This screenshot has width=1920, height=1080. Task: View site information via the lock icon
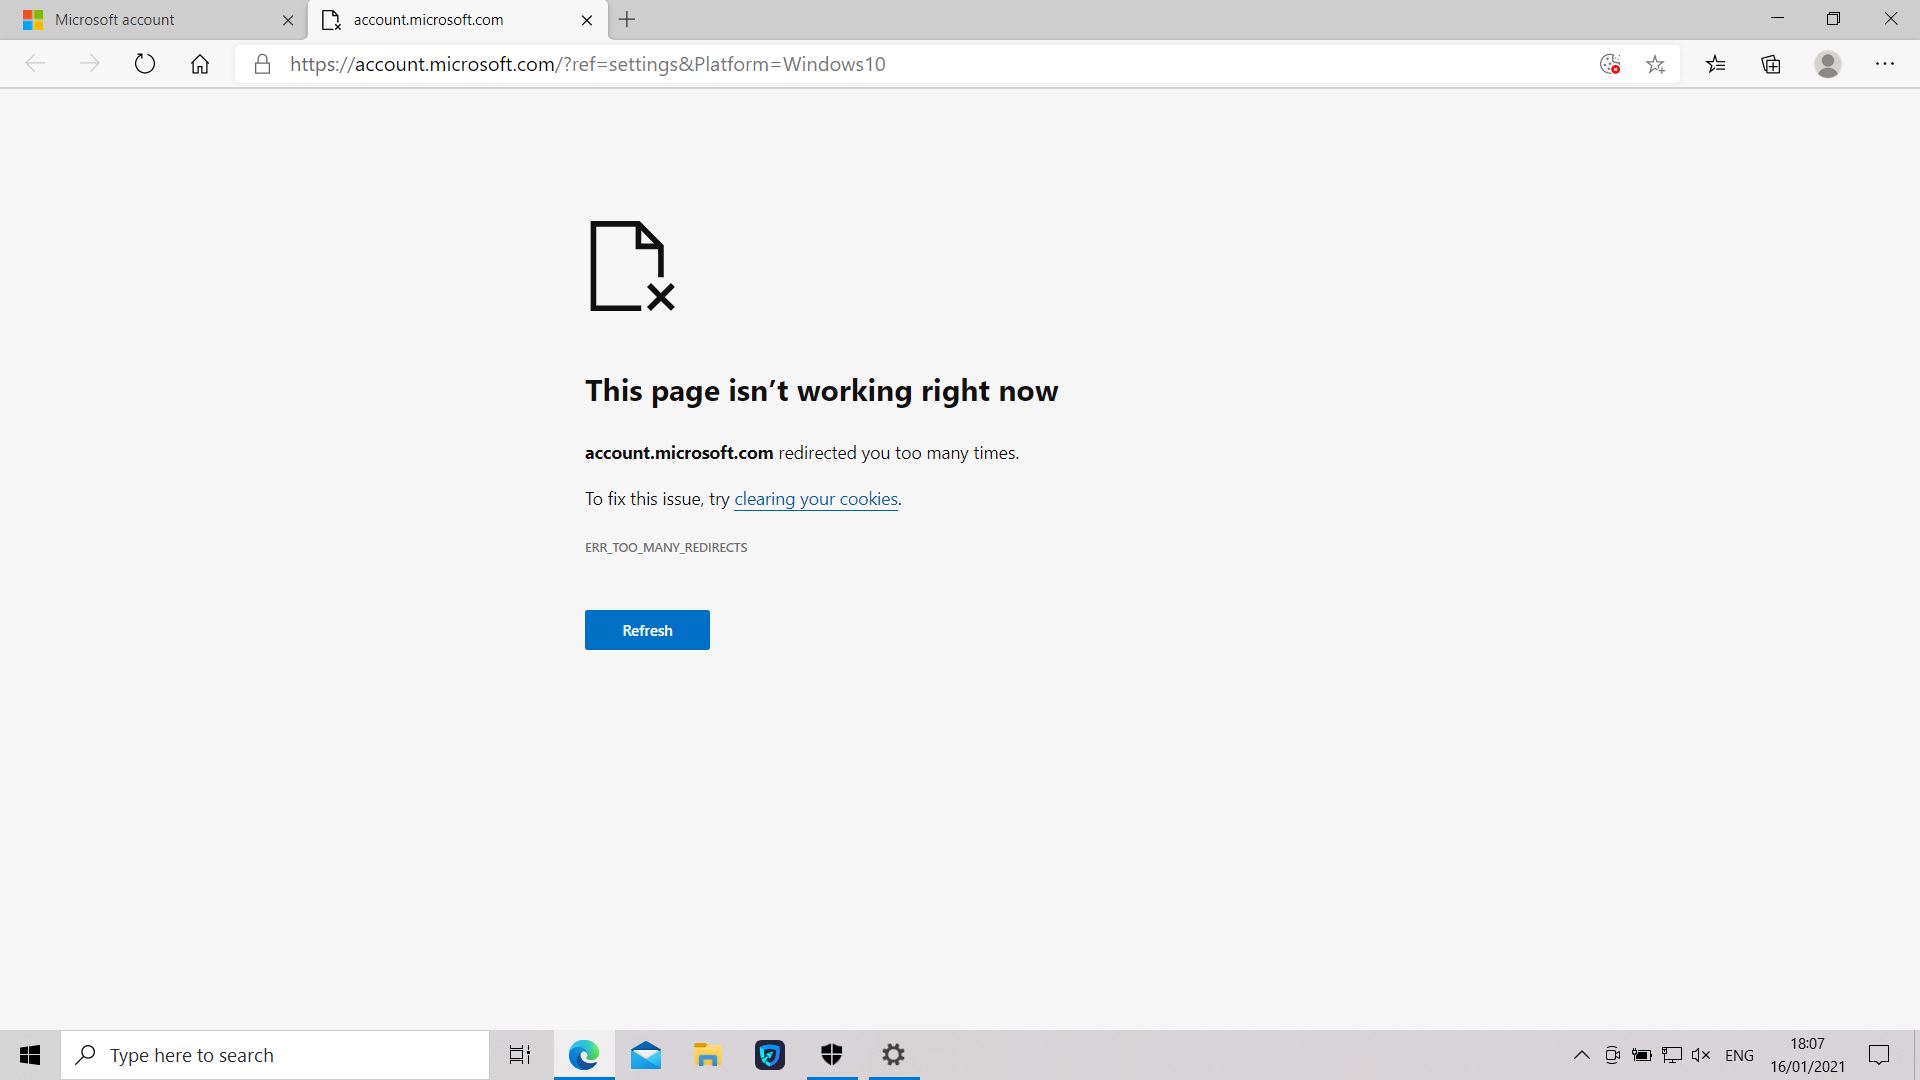[x=262, y=64]
